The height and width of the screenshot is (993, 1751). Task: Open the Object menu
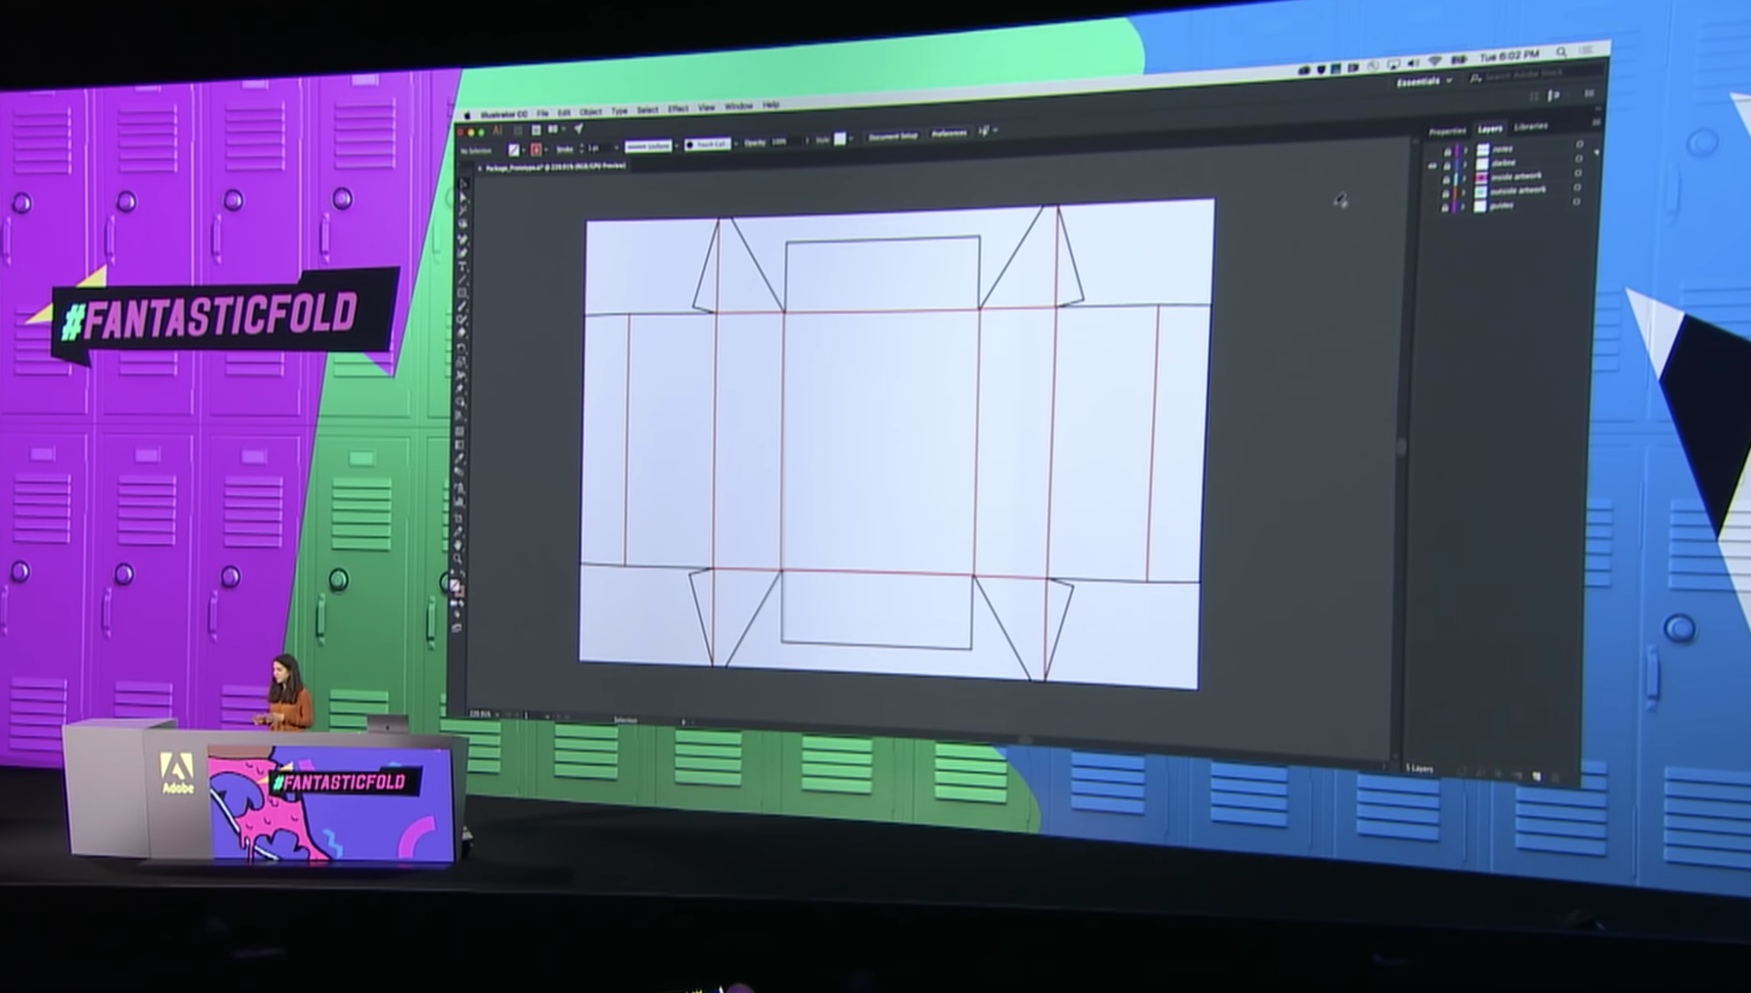[590, 112]
